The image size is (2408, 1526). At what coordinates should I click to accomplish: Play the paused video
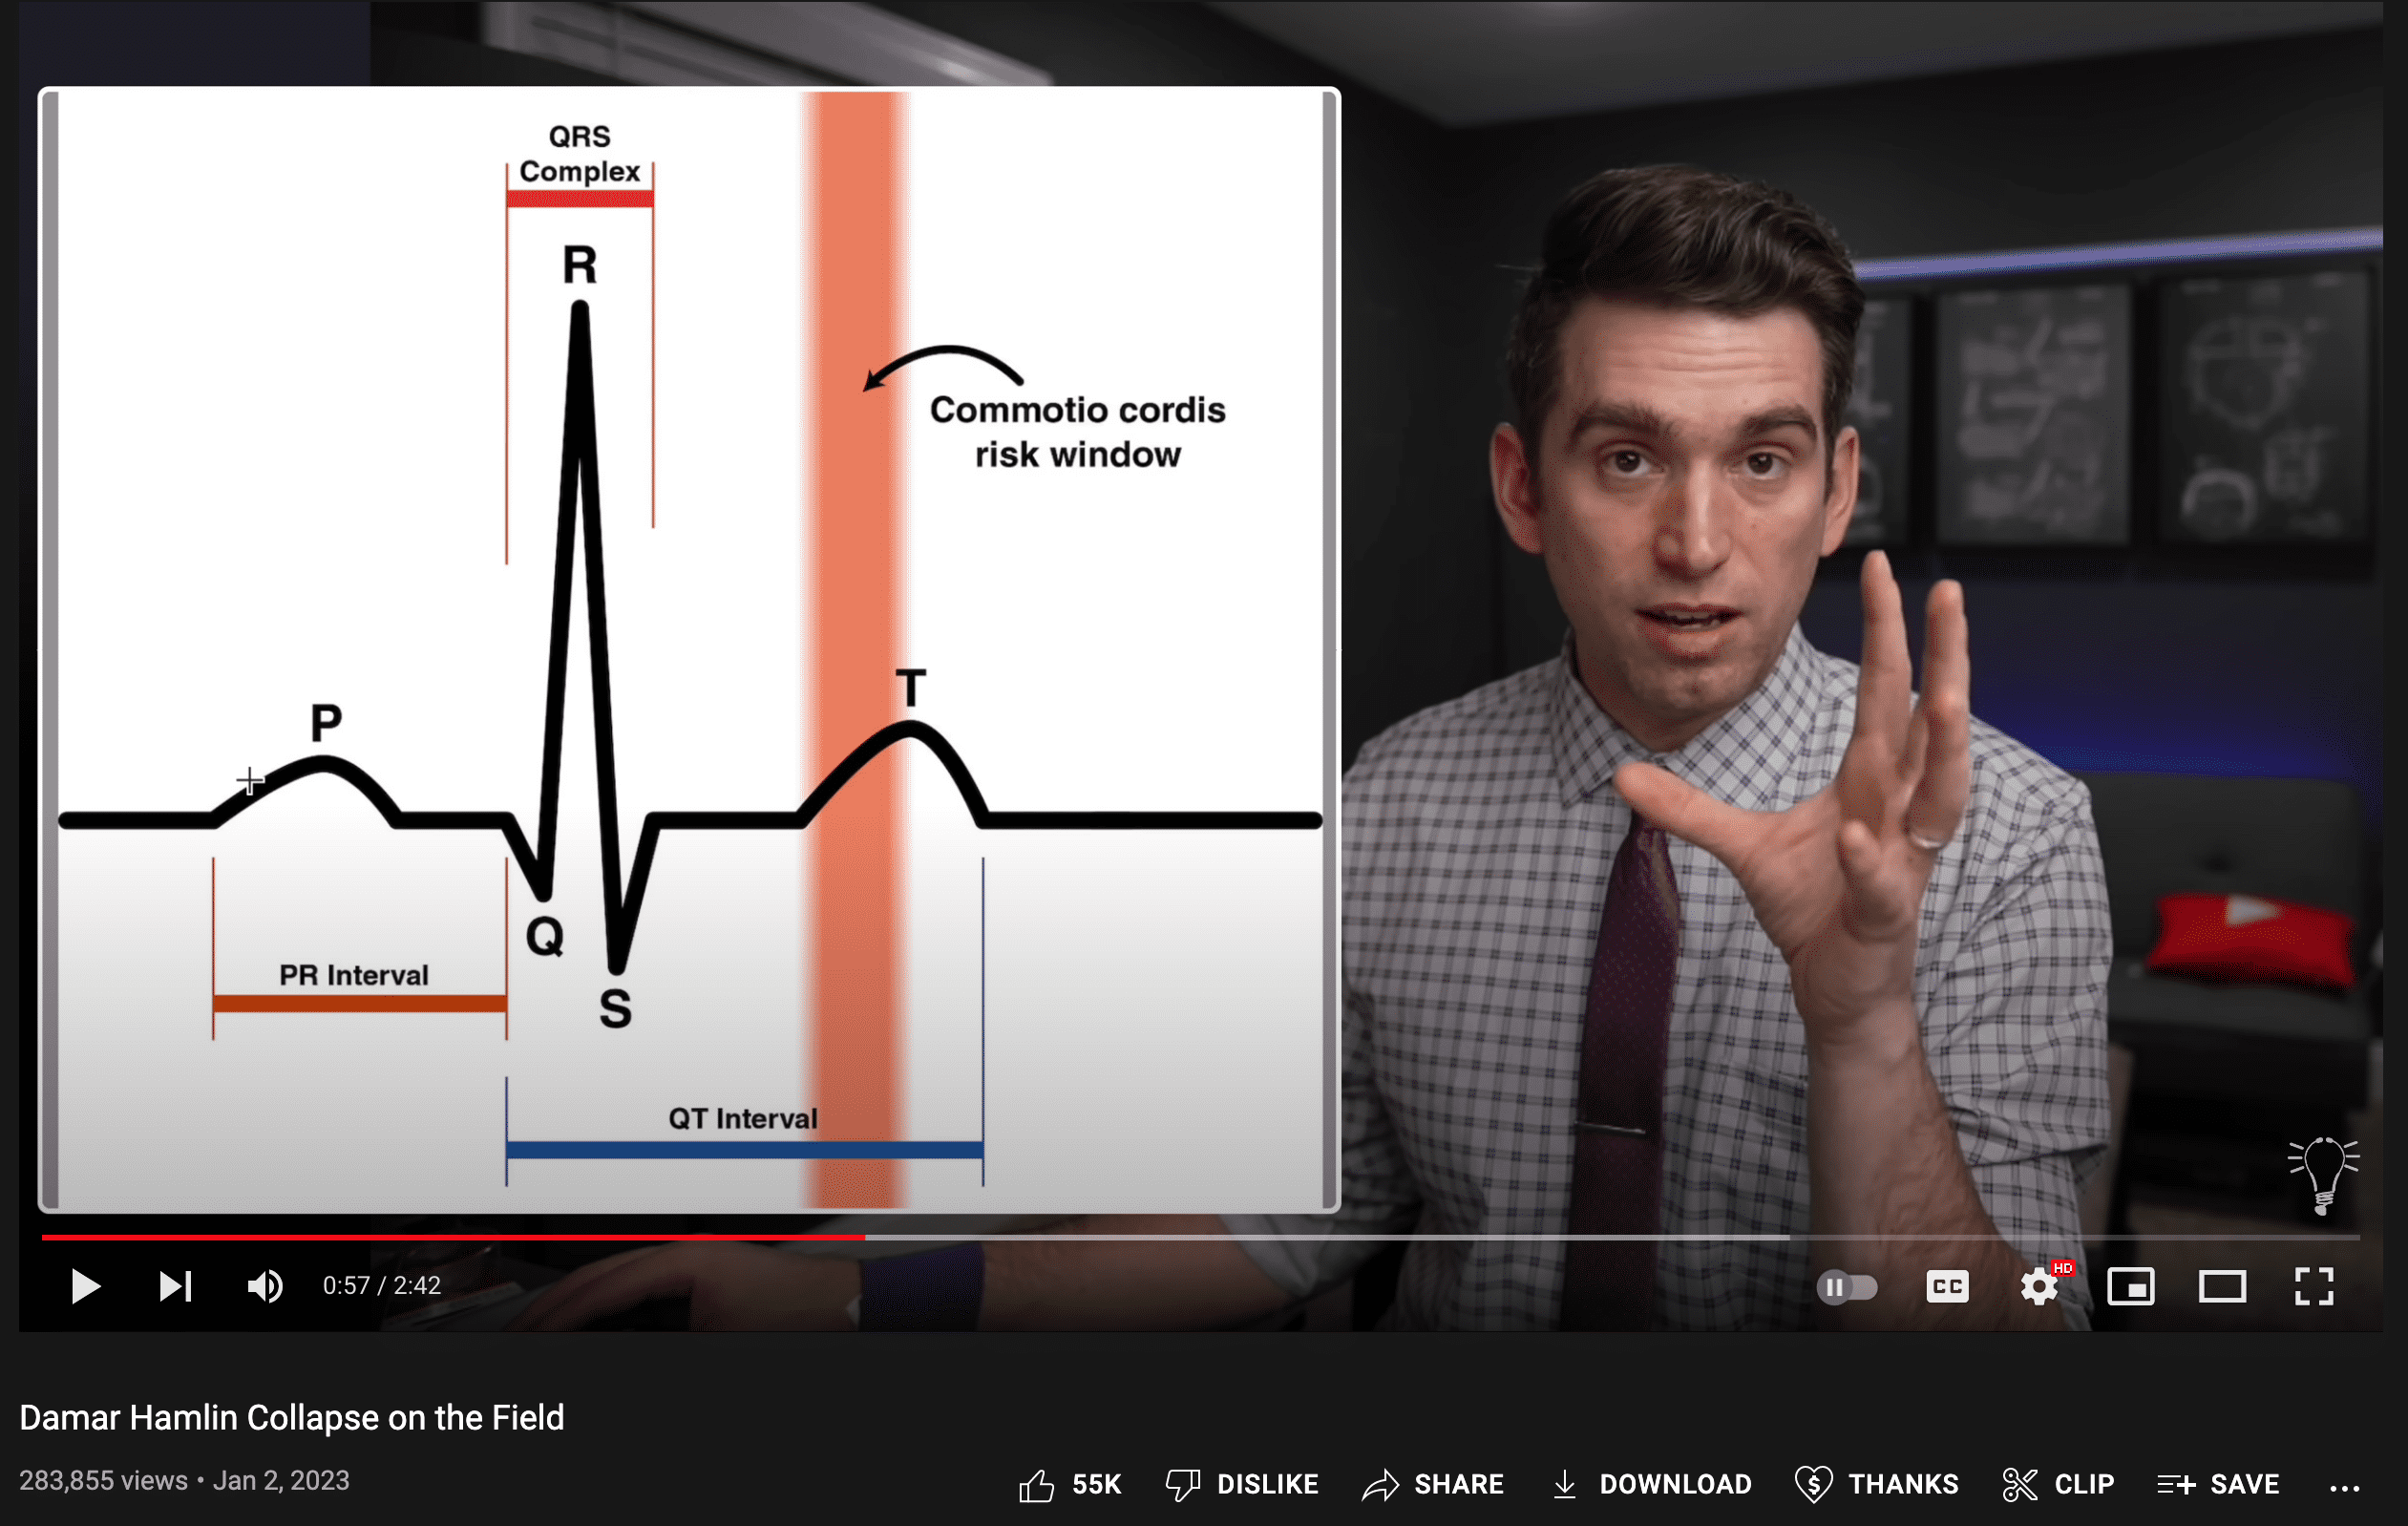click(86, 1286)
